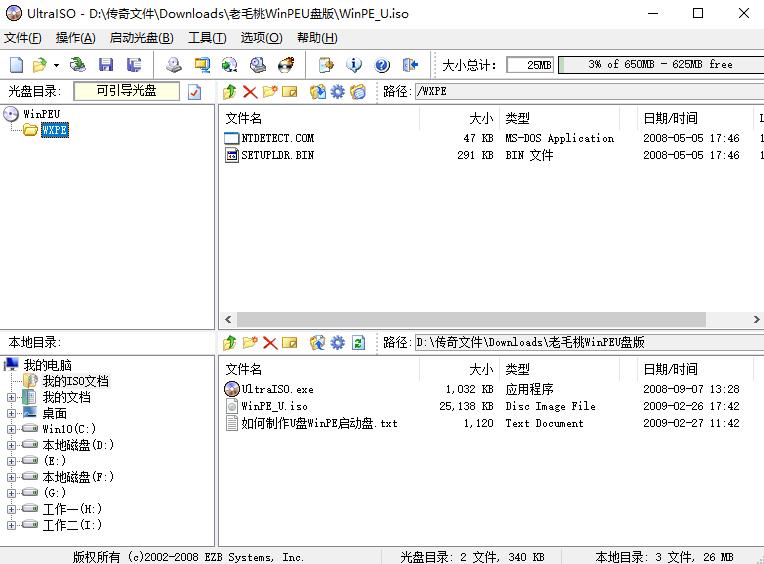The width and height of the screenshot is (764, 564).
Task: Click the info icon in toolbar
Action: pyautogui.click(x=354, y=65)
